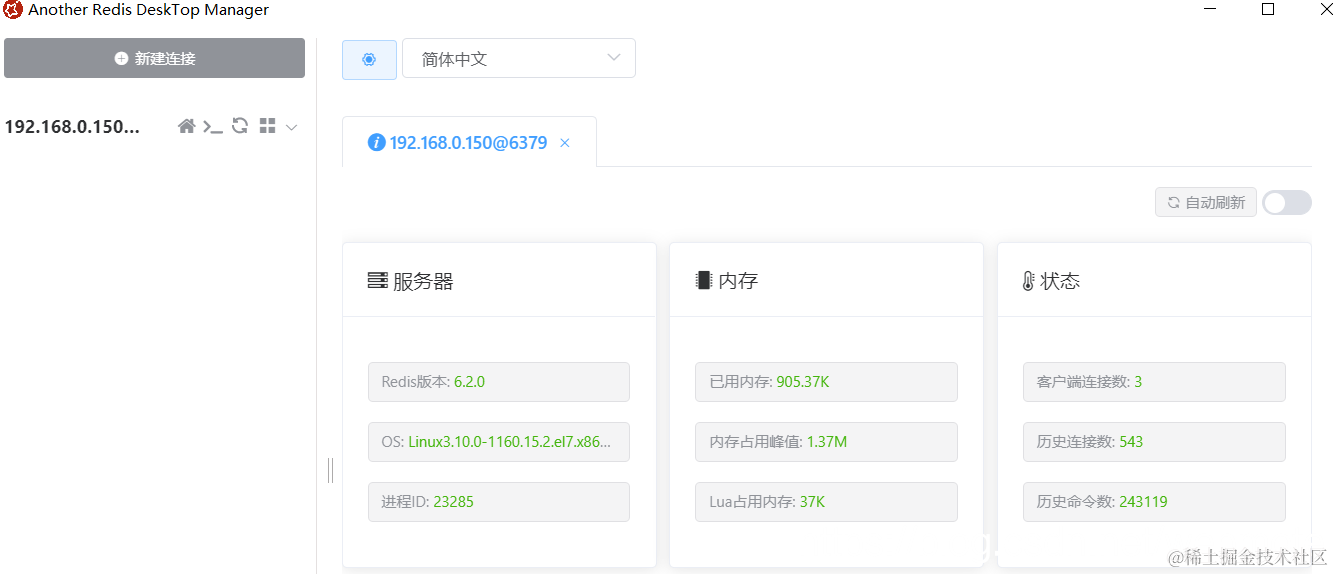The image size is (1334, 574).
Task: Click the Lua占用内存: 37K field
Action: tap(826, 502)
